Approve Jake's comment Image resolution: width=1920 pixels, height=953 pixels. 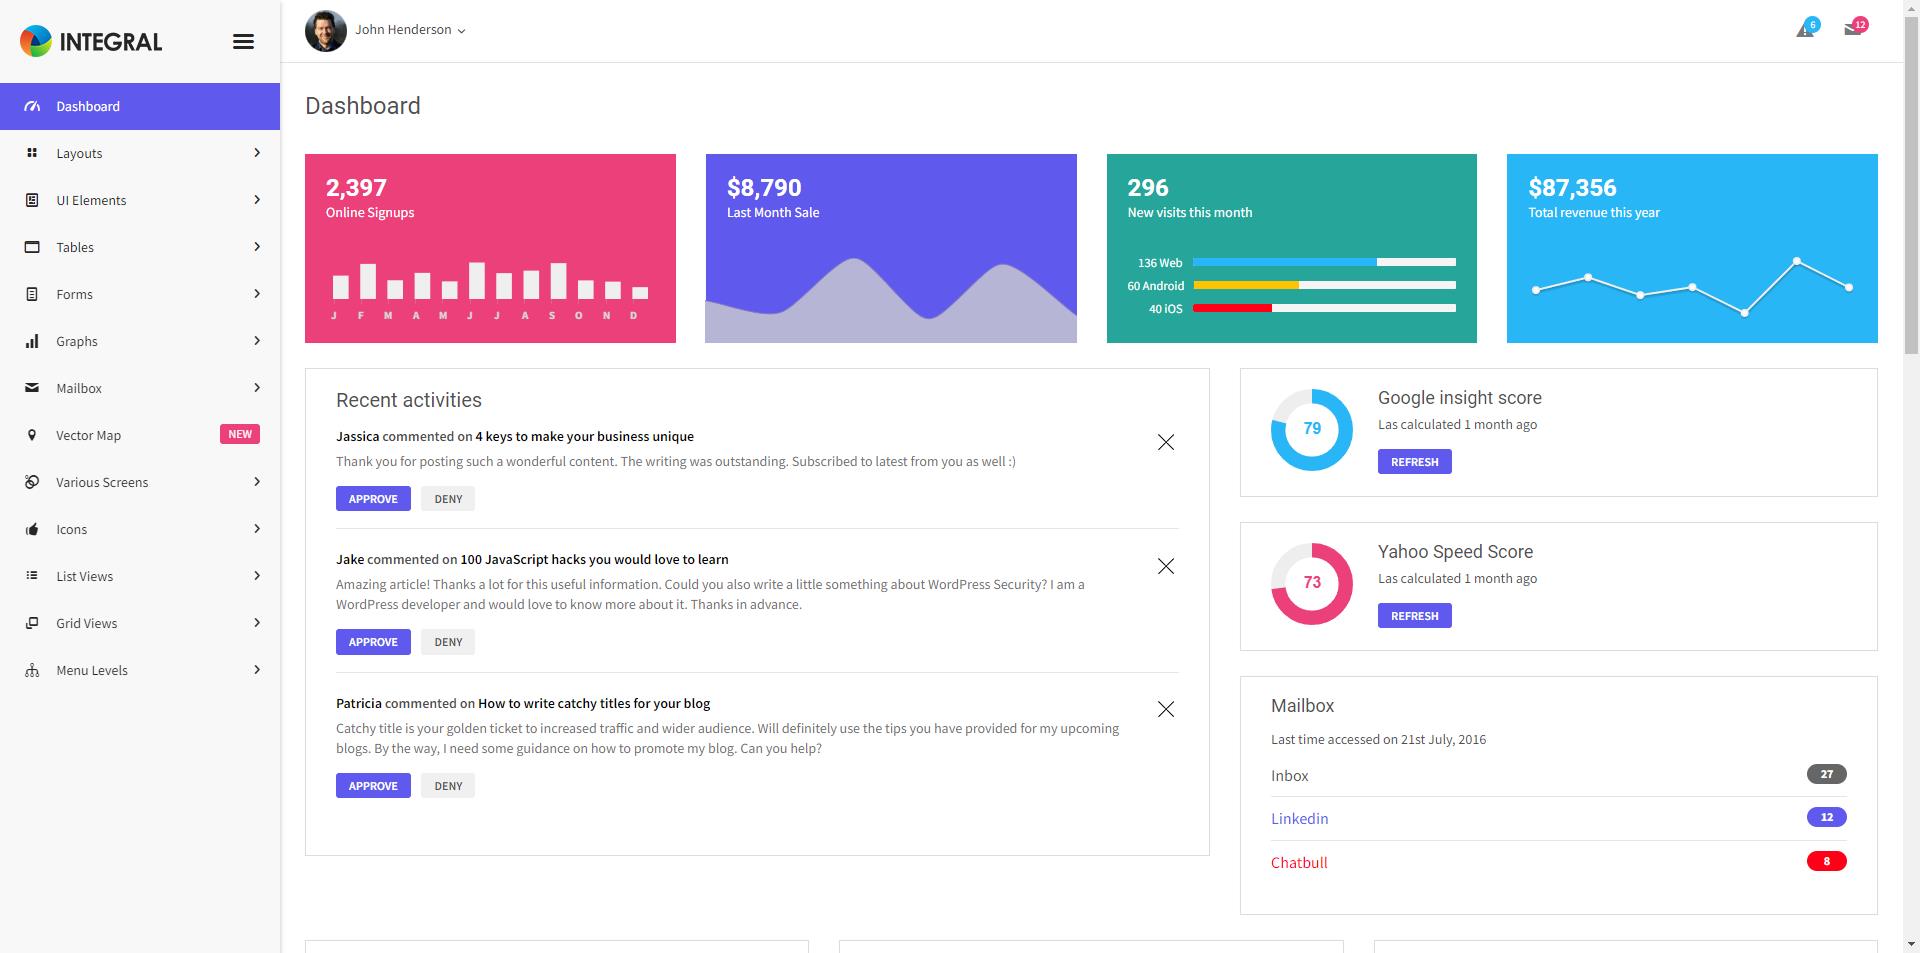click(373, 642)
